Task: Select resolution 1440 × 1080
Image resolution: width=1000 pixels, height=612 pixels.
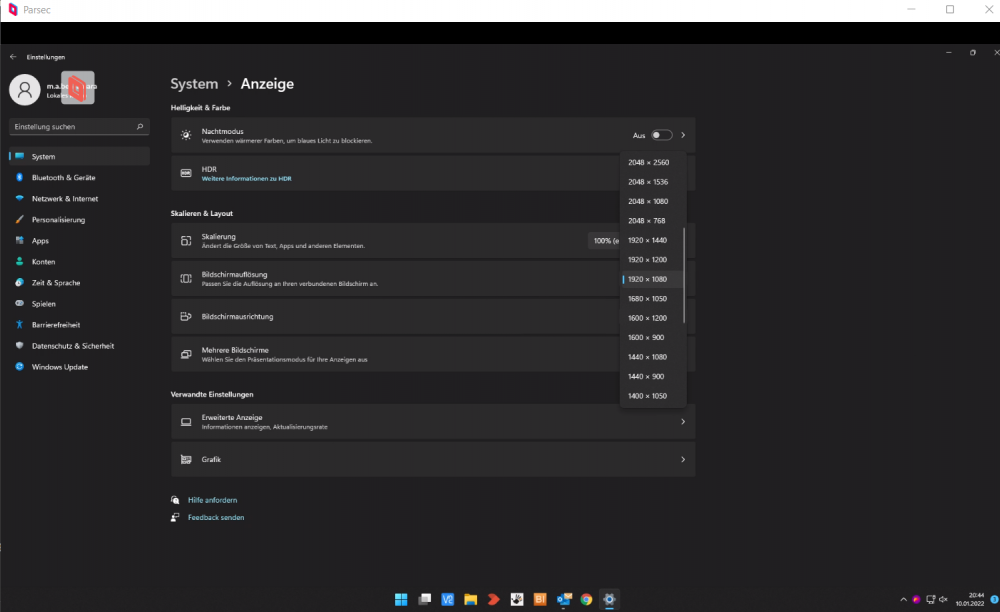Action: pyautogui.click(x=652, y=357)
